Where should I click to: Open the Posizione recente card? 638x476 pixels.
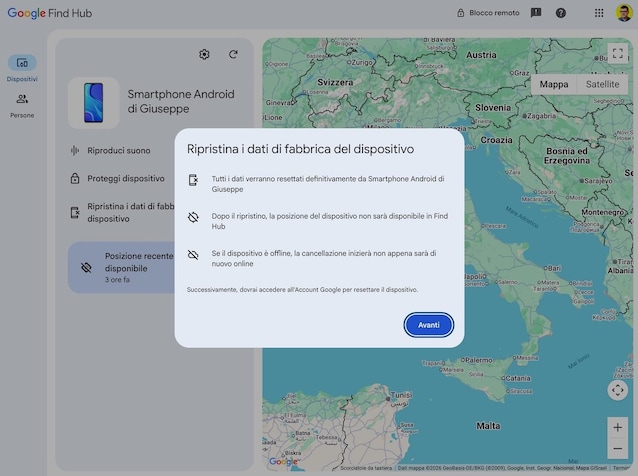click(x=121, y=267)
